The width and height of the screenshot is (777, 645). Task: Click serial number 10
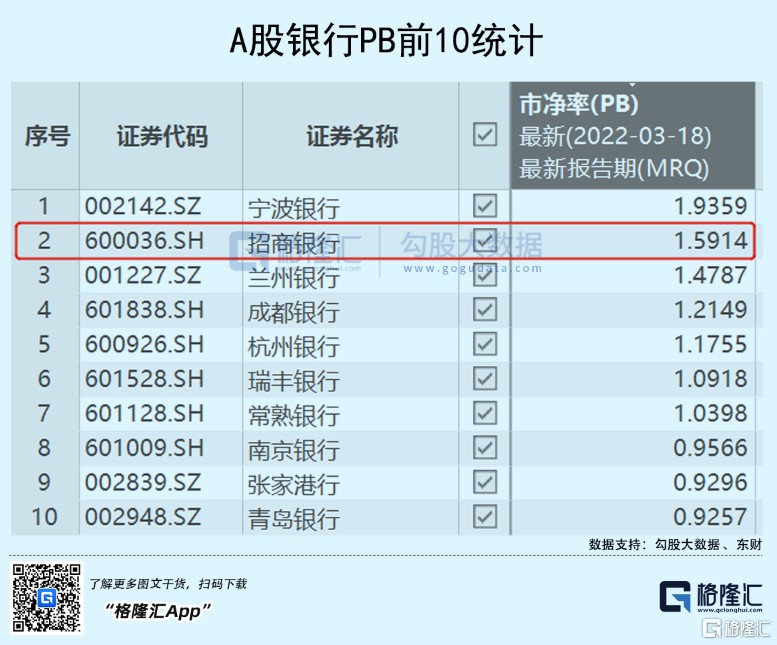tap(44, 517)
